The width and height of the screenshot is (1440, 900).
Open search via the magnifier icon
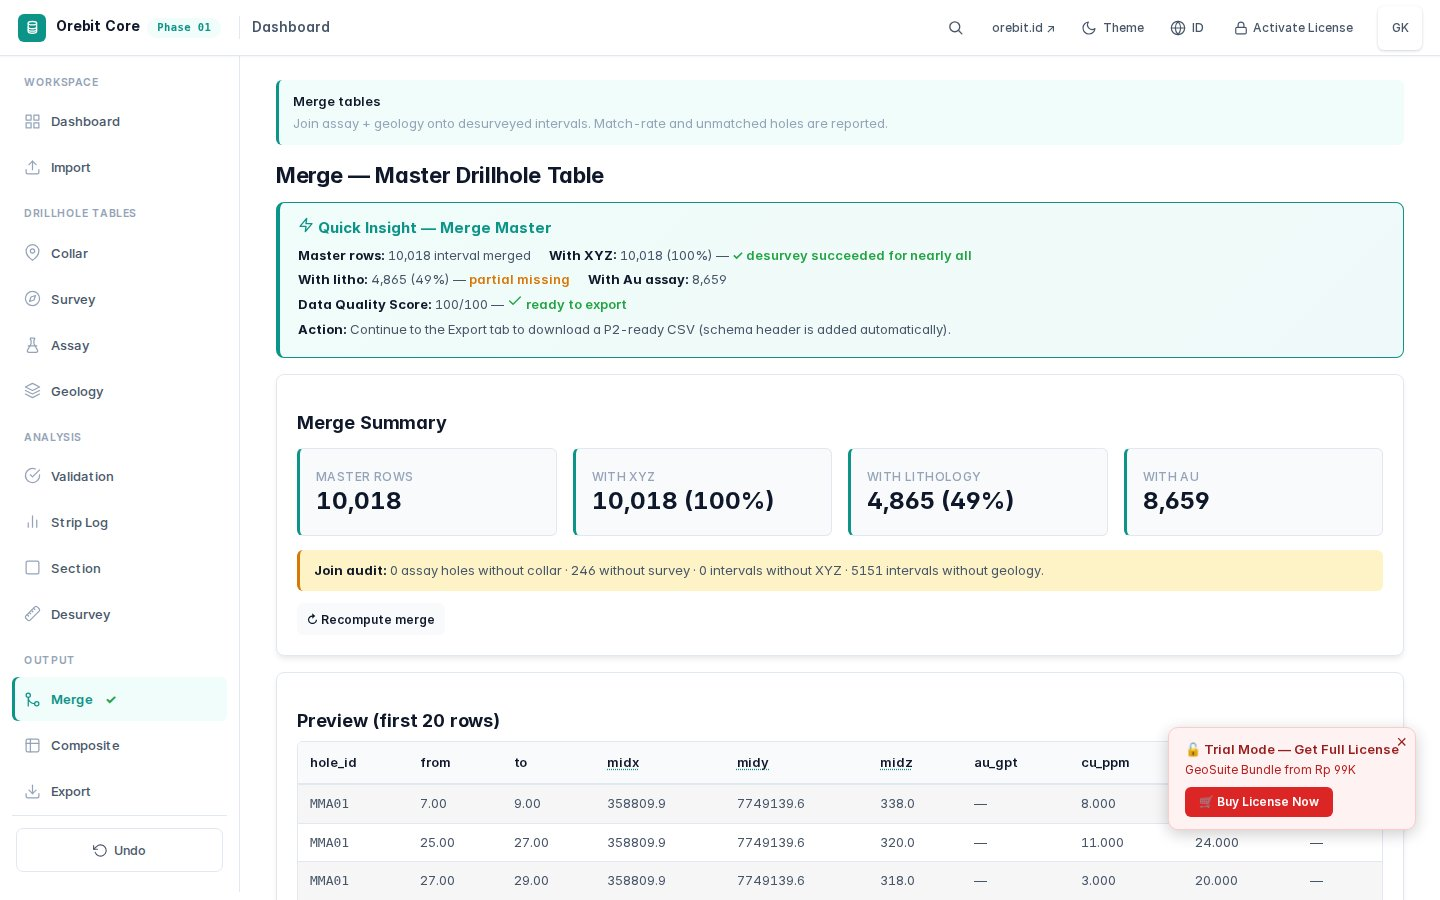pos(955,28)
